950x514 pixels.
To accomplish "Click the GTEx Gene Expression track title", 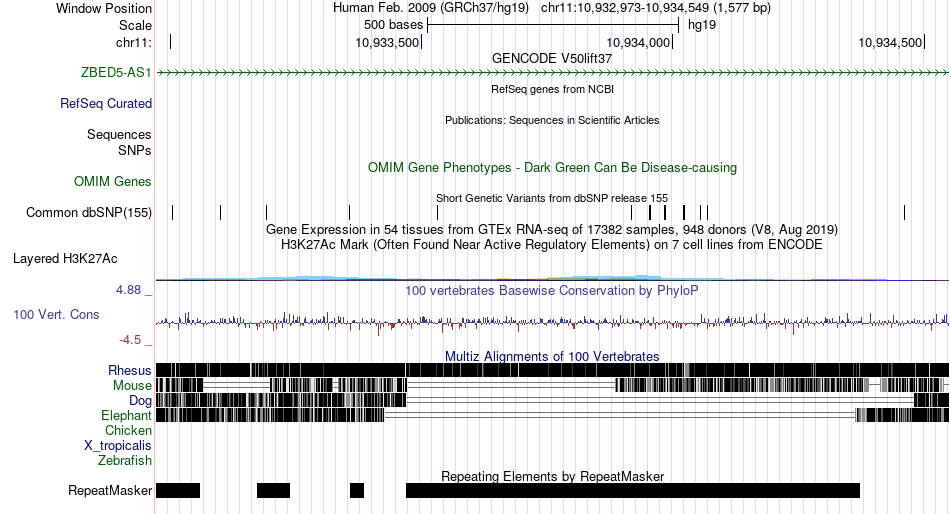I will point(552,230).
